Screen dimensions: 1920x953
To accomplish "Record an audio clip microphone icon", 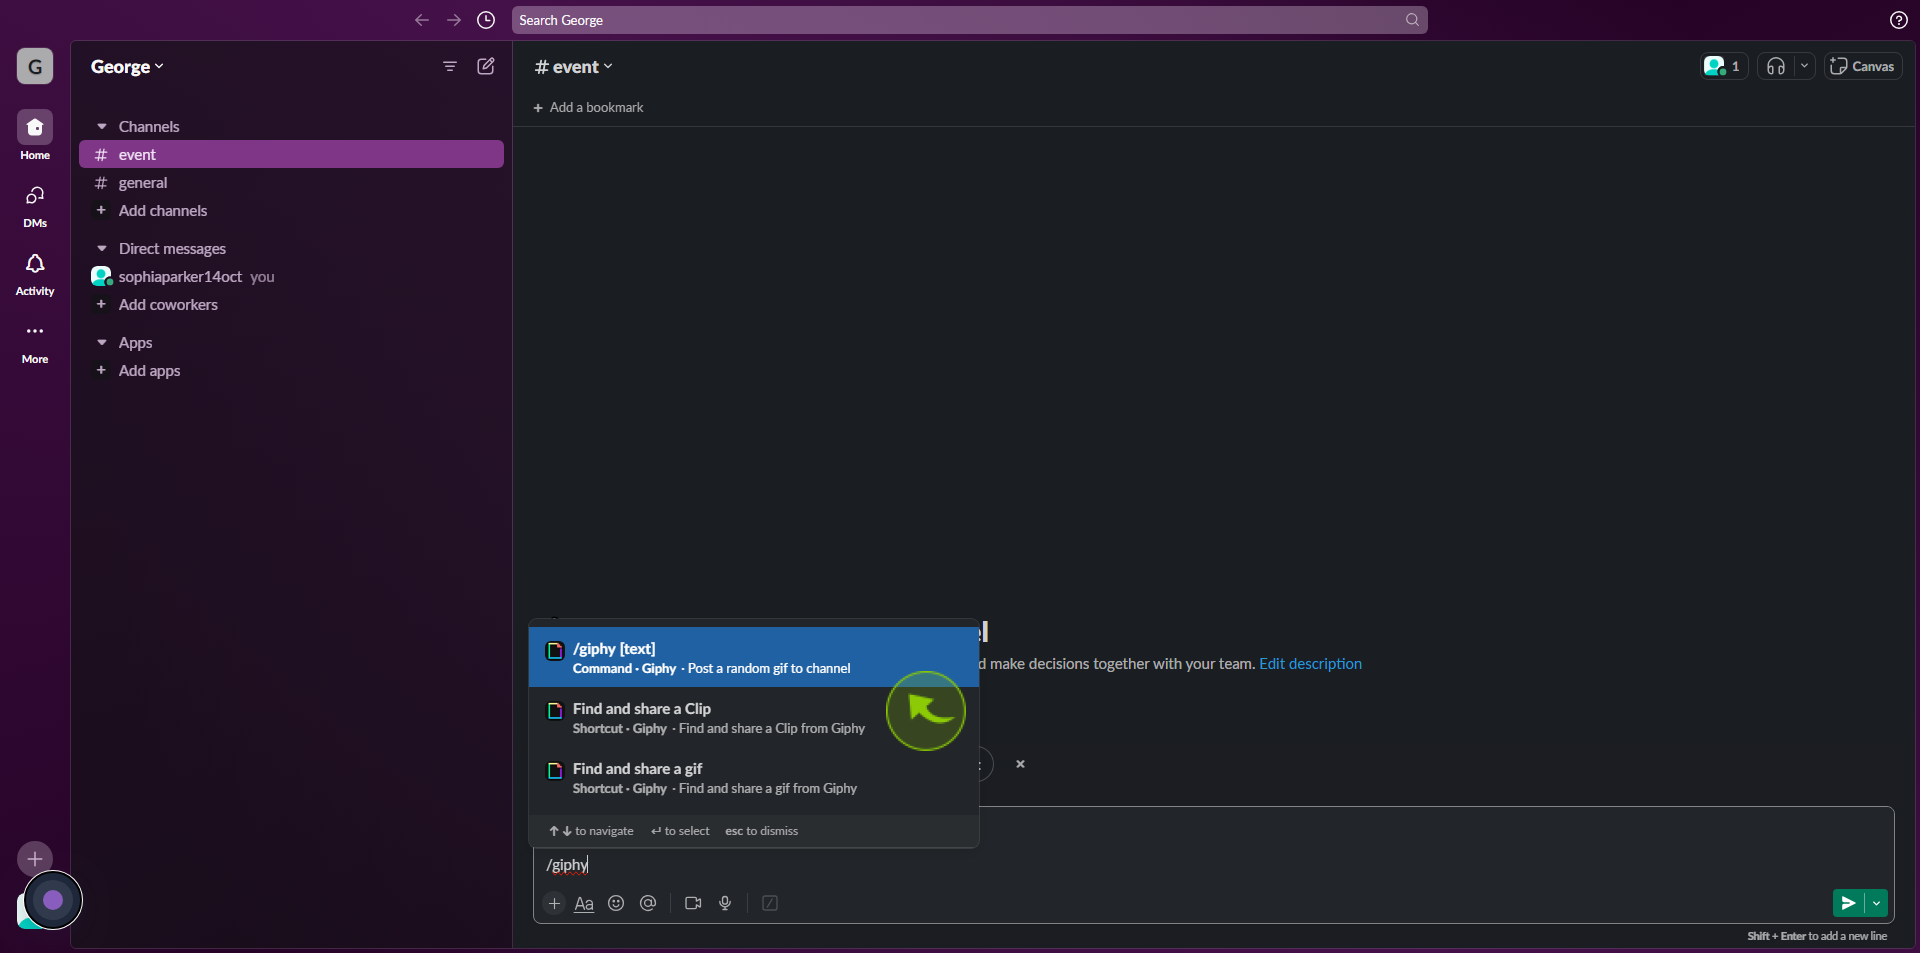I will click(725, 904).
